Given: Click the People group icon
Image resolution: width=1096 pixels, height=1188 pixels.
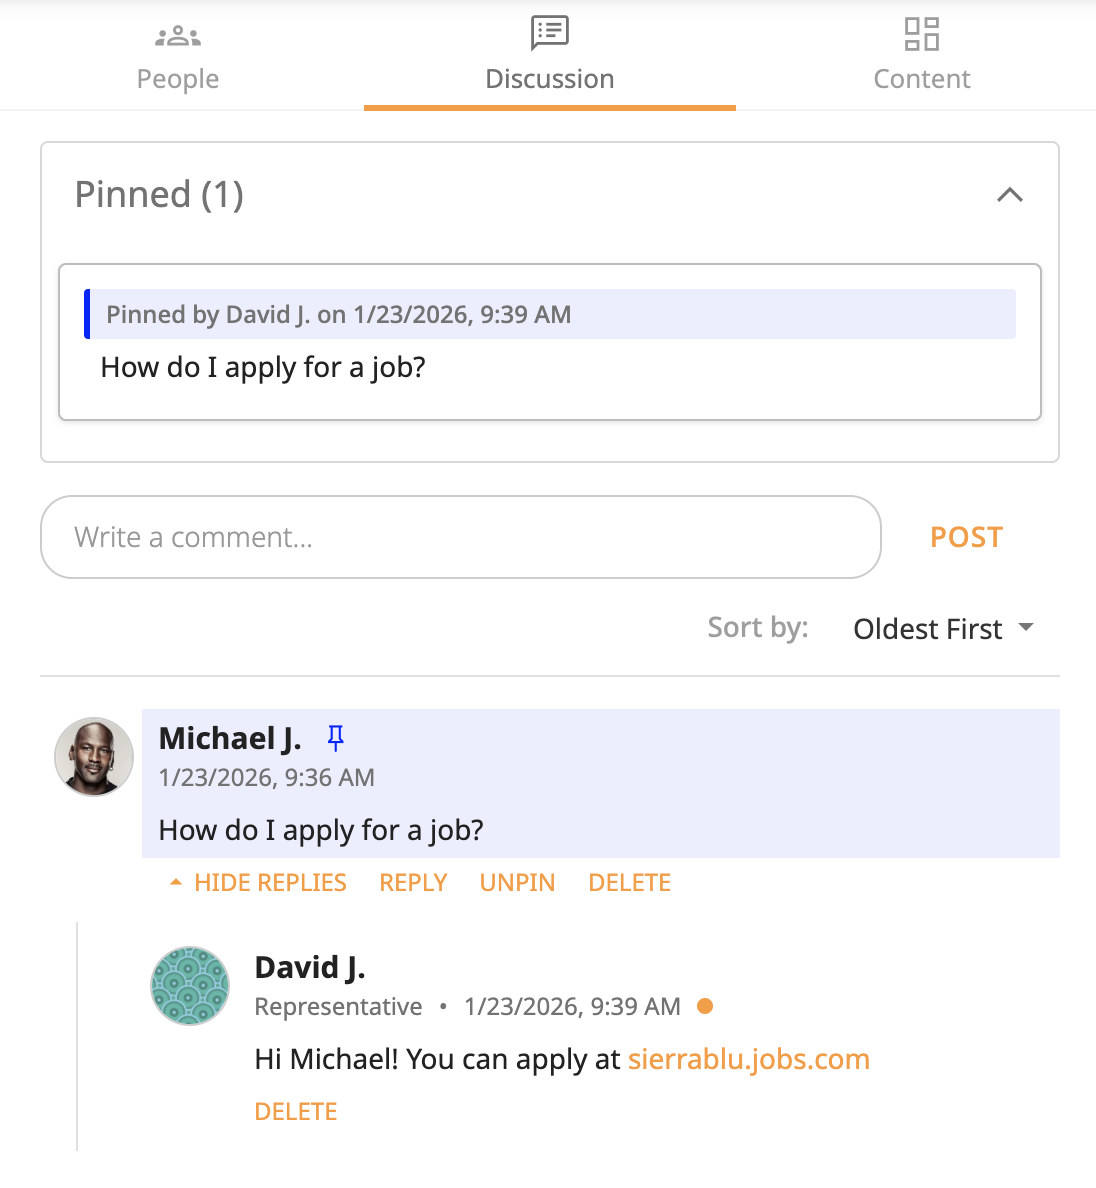Looking at the screenshot, I should [x=178, y=37].
